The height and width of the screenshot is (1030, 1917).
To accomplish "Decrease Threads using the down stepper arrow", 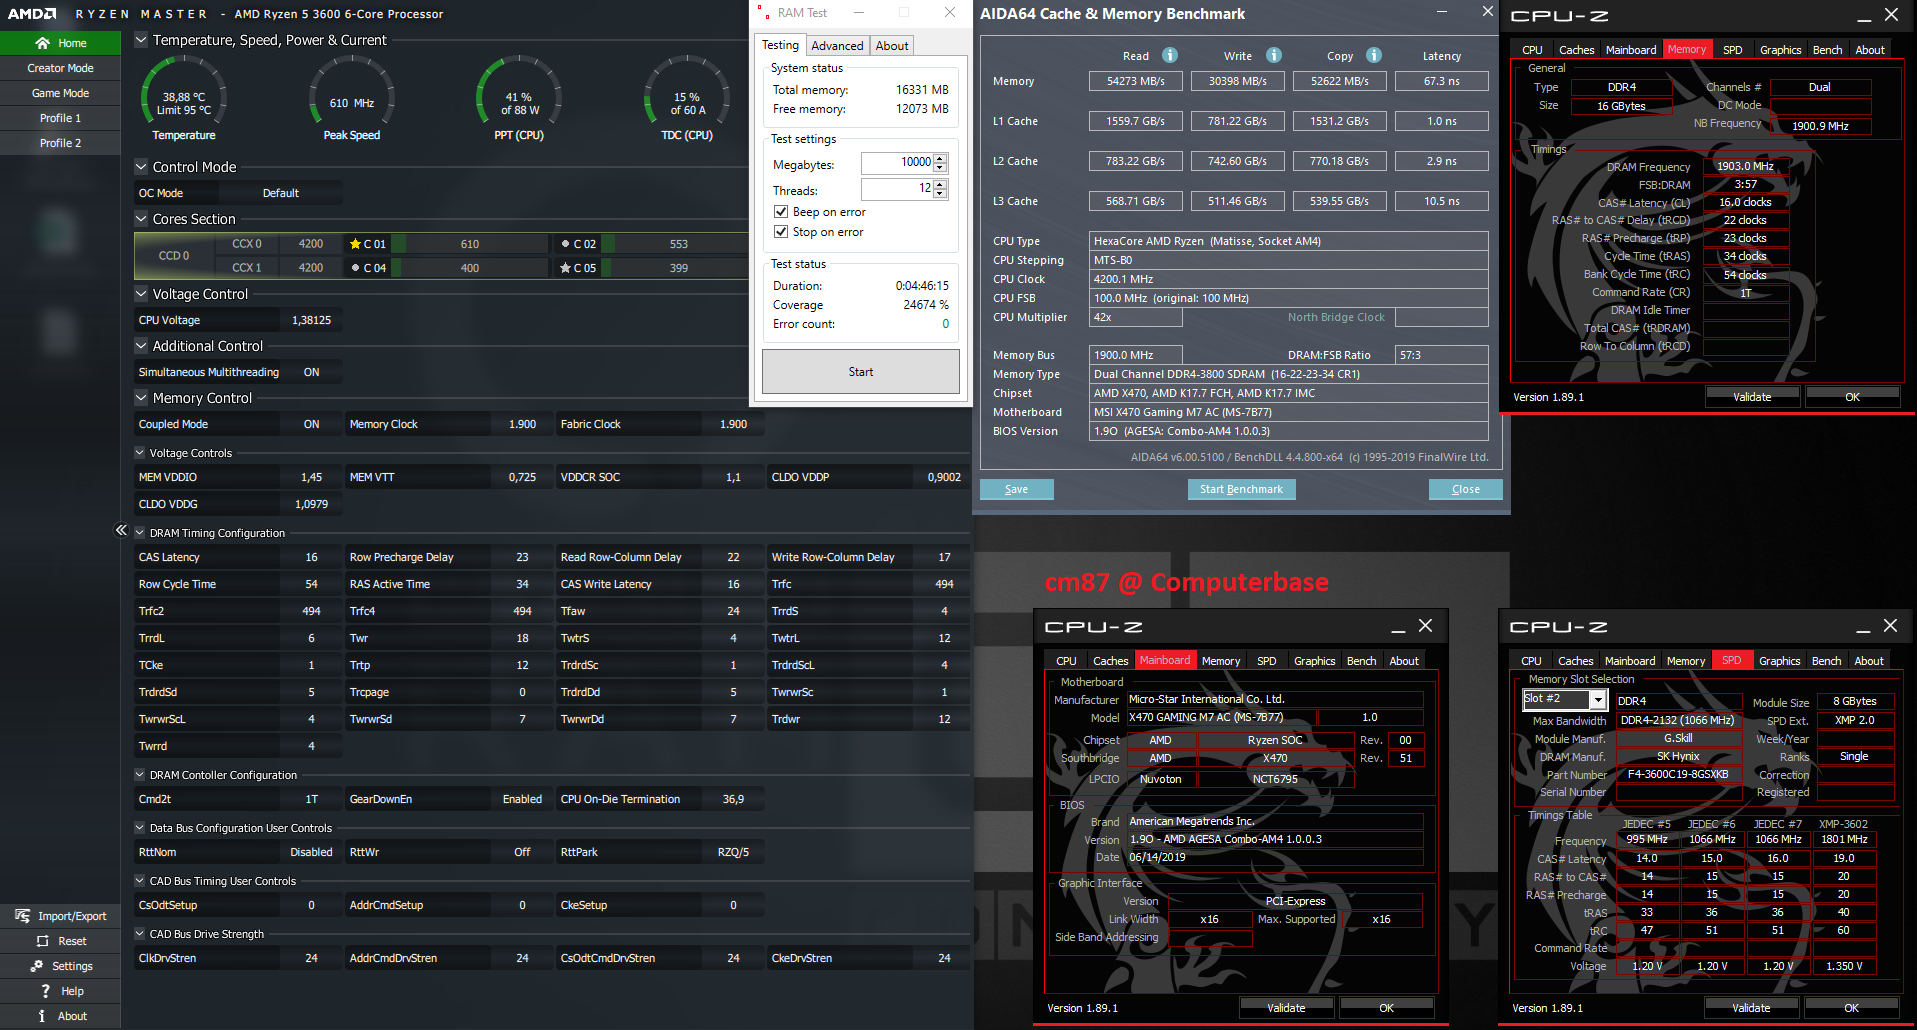I will (x=940, y=194).
